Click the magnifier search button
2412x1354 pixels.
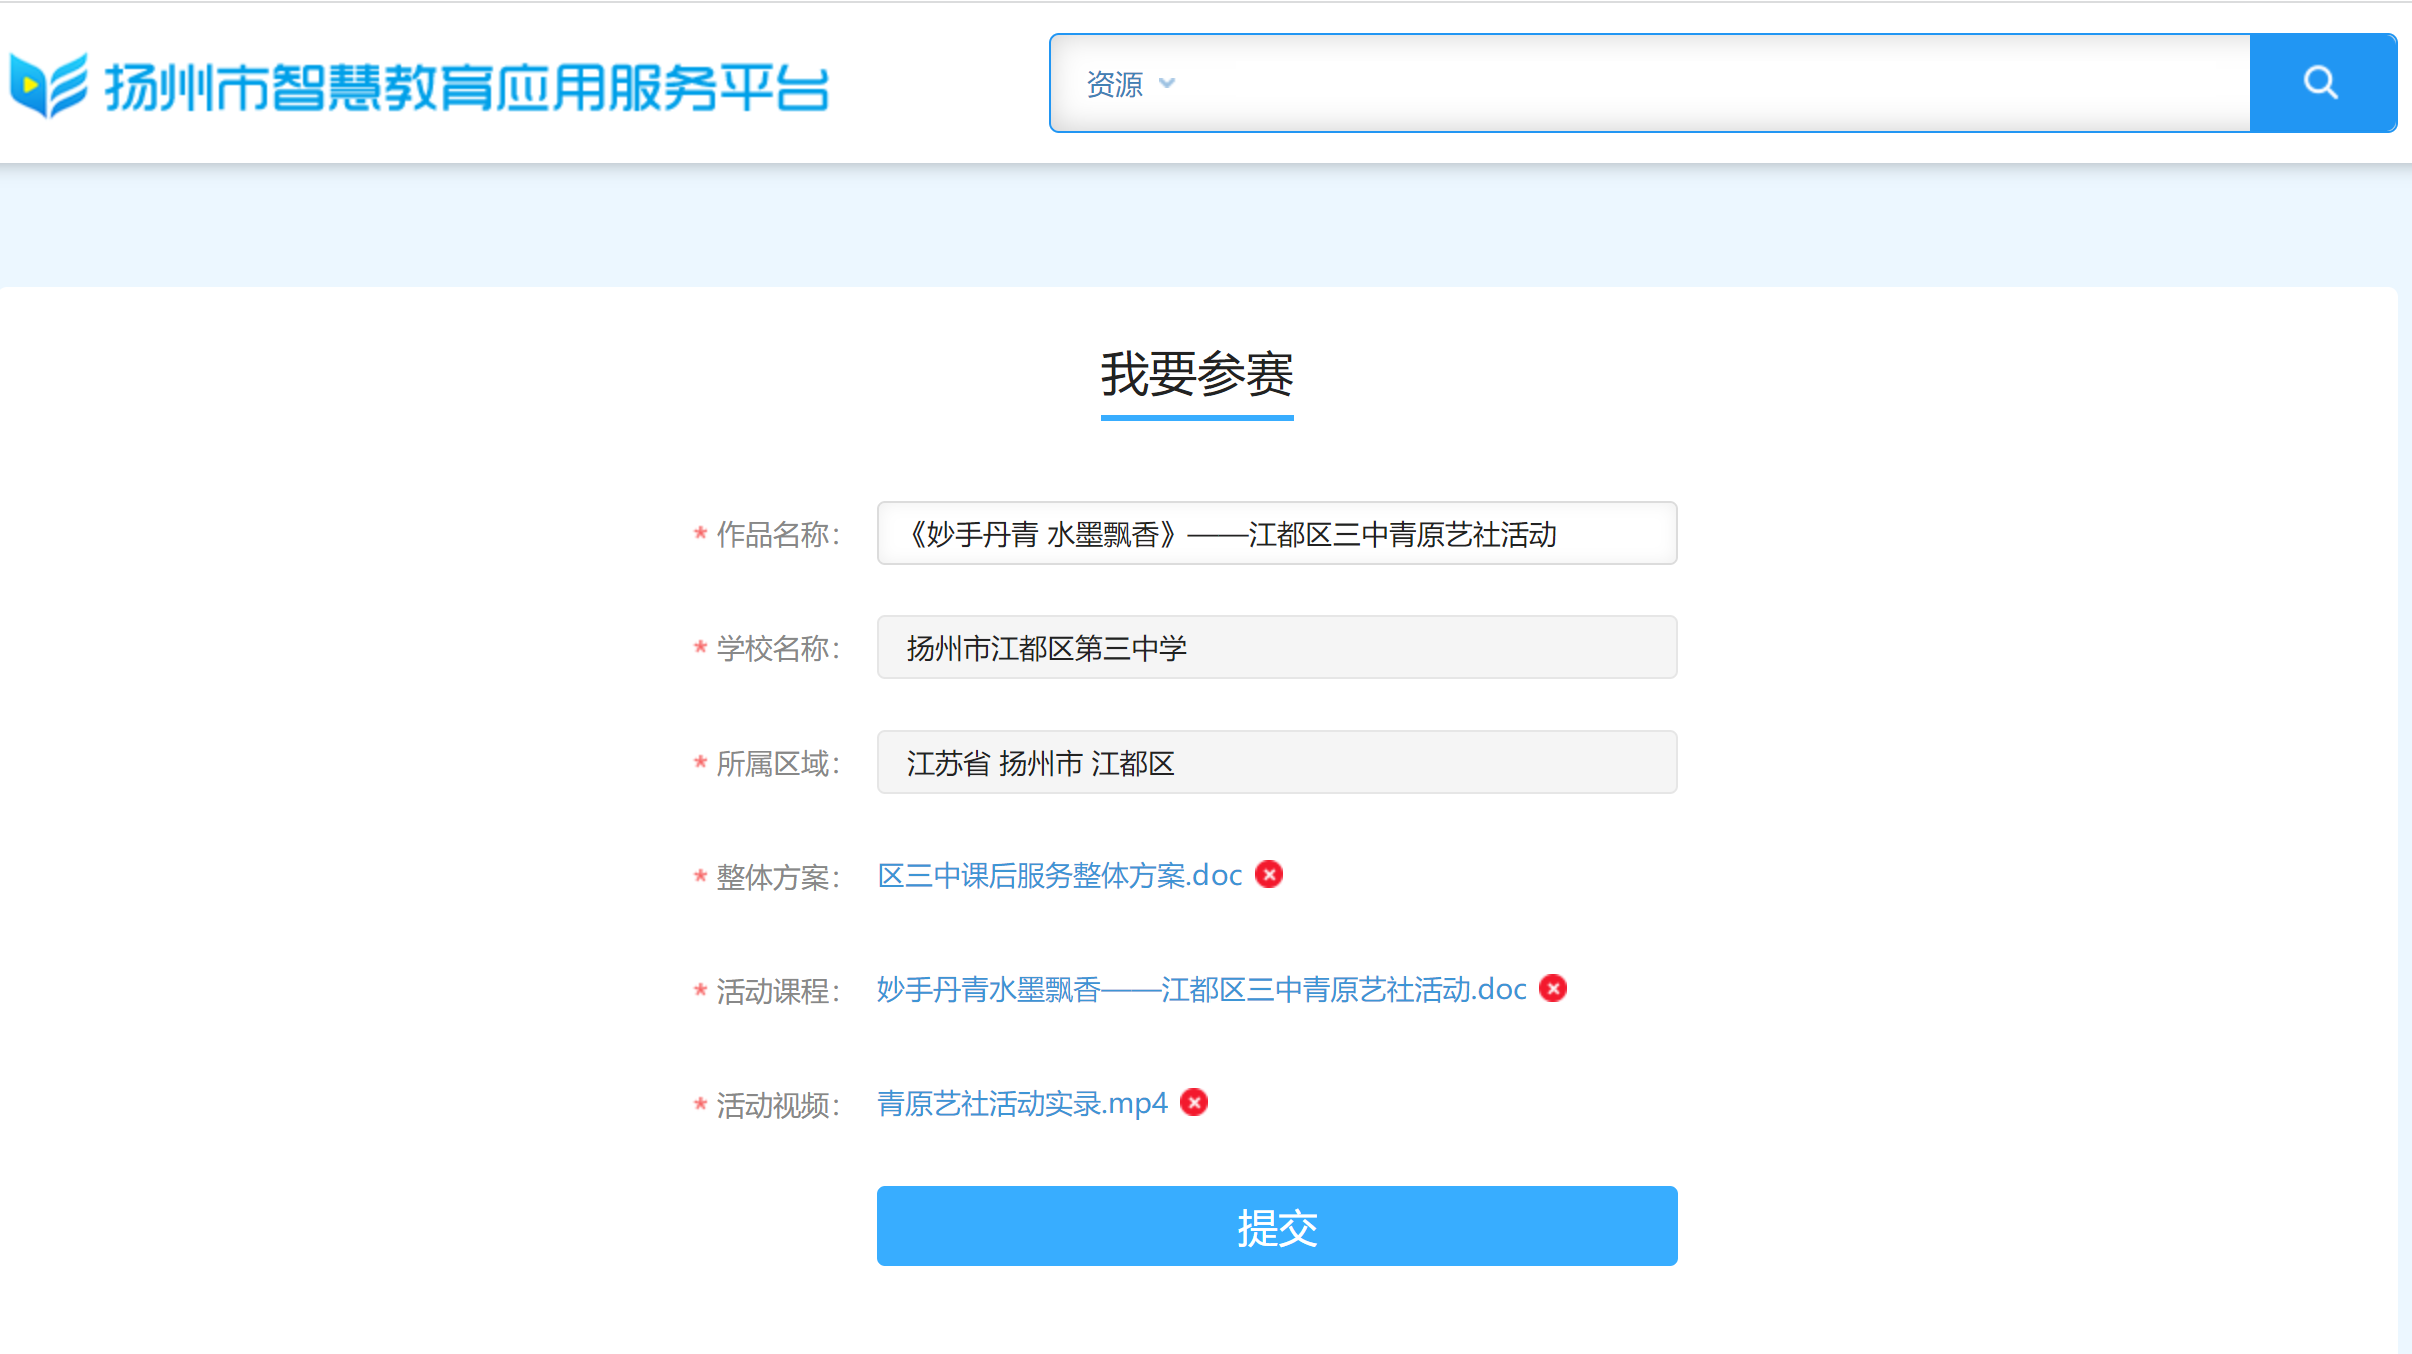pos(2321,83)
